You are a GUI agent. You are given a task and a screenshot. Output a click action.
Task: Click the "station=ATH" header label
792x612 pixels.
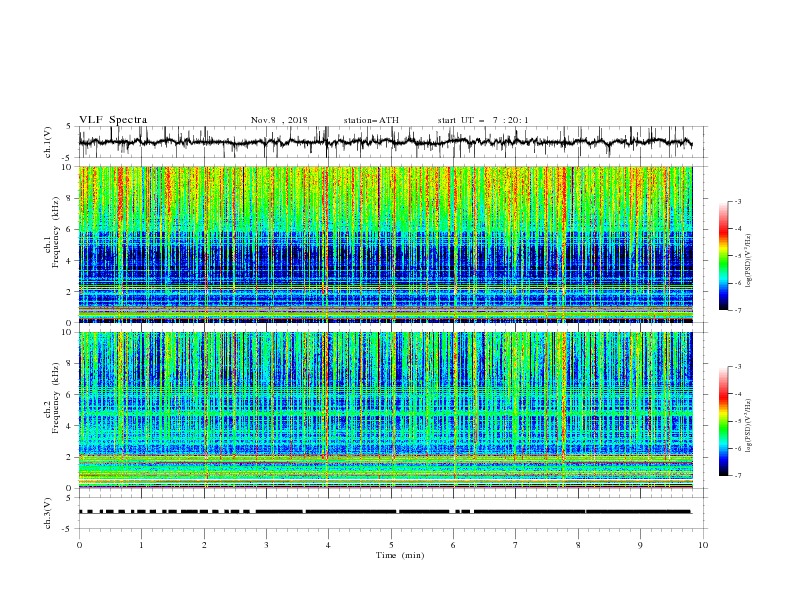(x=371, y=120)
